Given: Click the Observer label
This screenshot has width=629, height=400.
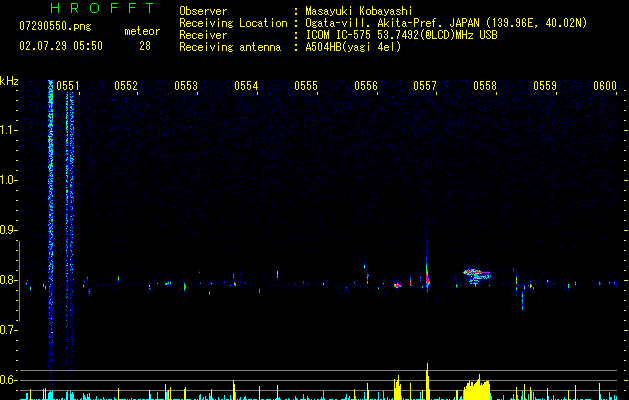Looking at the screenshot, I should tap(203, 11).
